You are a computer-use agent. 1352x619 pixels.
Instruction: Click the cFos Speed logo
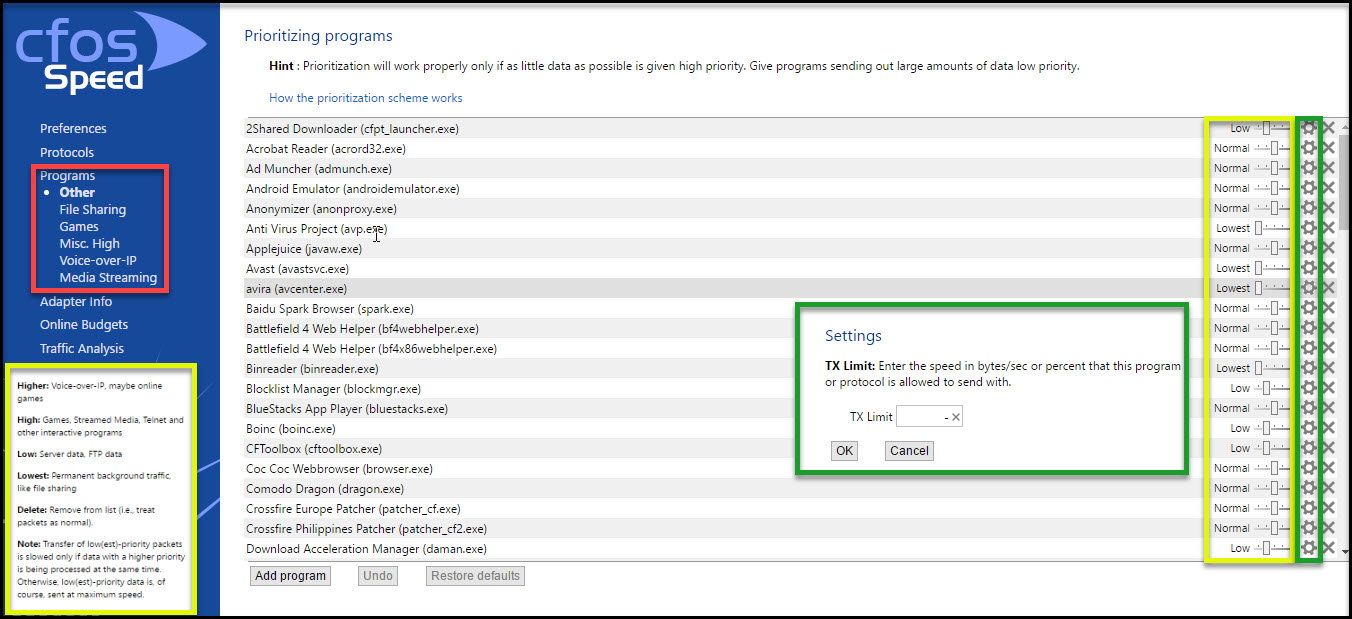tap(110, 53)
